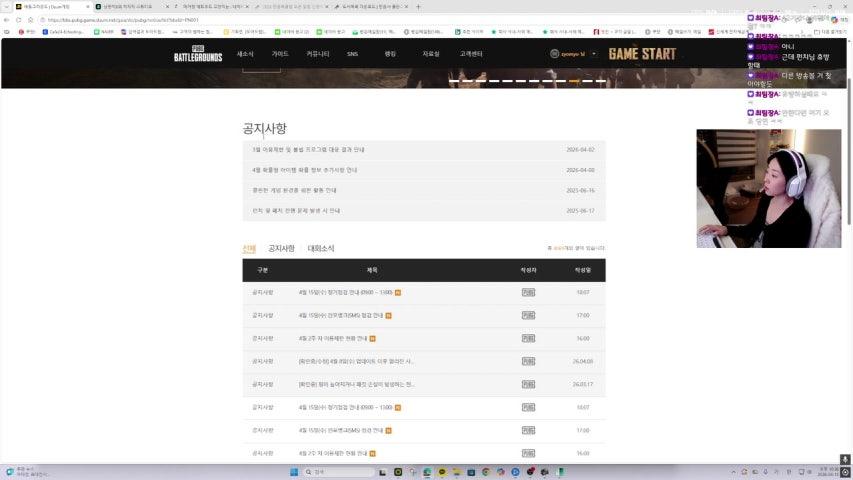Click the Windows Start button in taskbar
The image size is (853, 480).
click(x=295, y=471)
